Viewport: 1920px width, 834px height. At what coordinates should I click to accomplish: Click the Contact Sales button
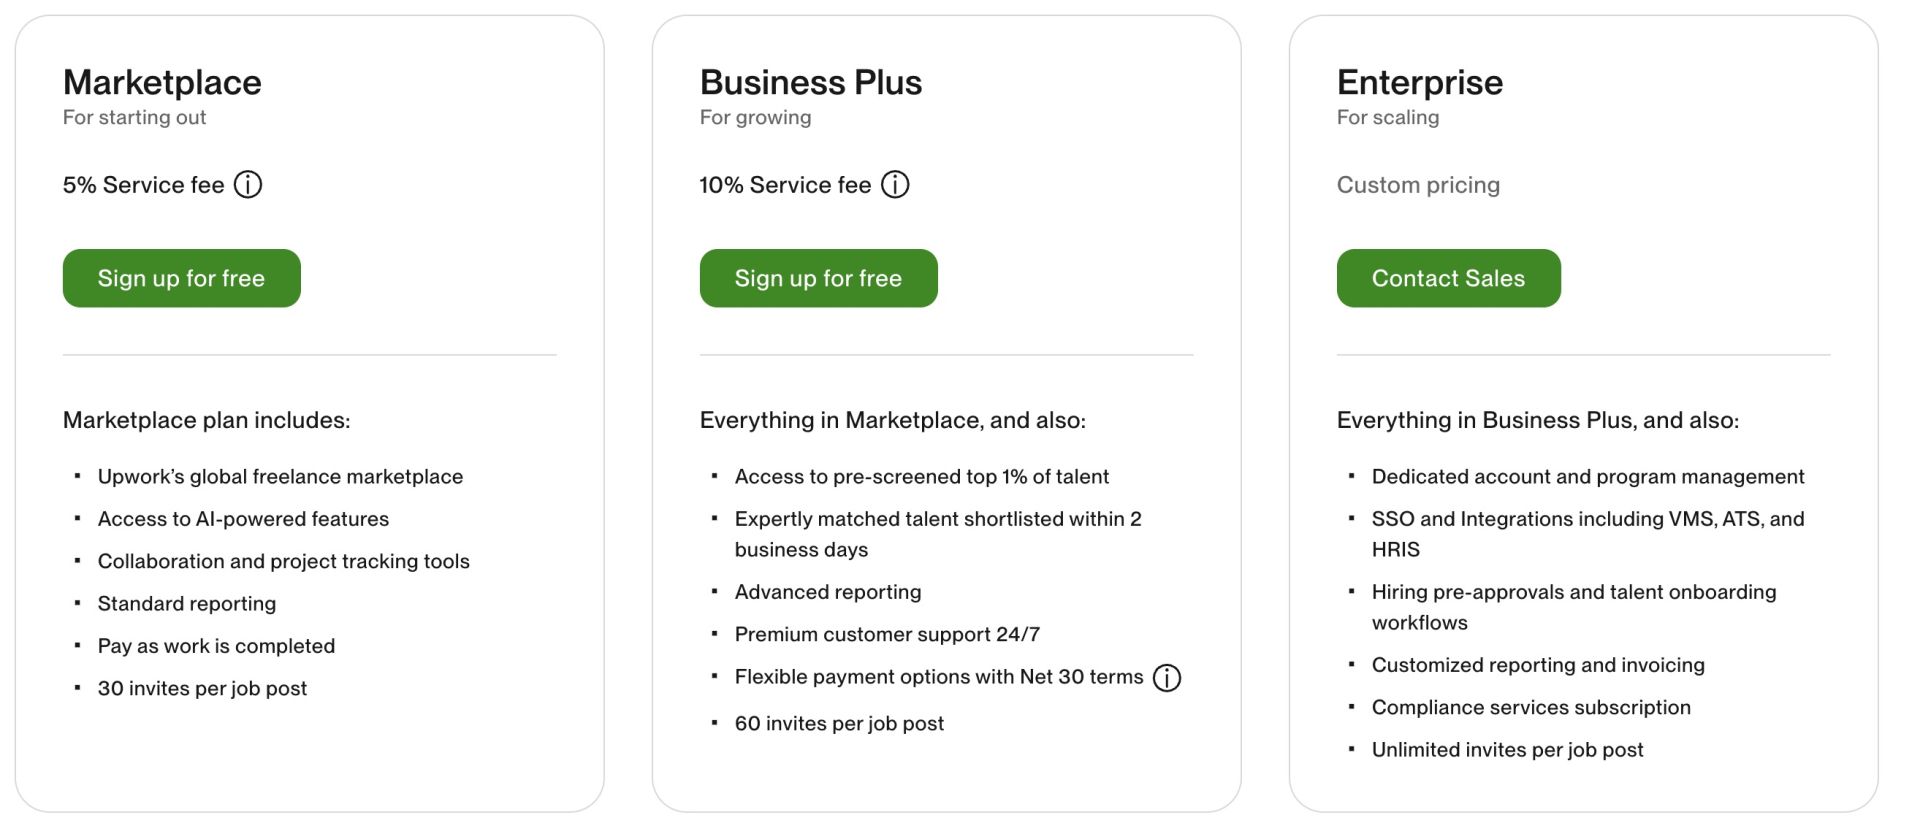[x=1448, y=278]
